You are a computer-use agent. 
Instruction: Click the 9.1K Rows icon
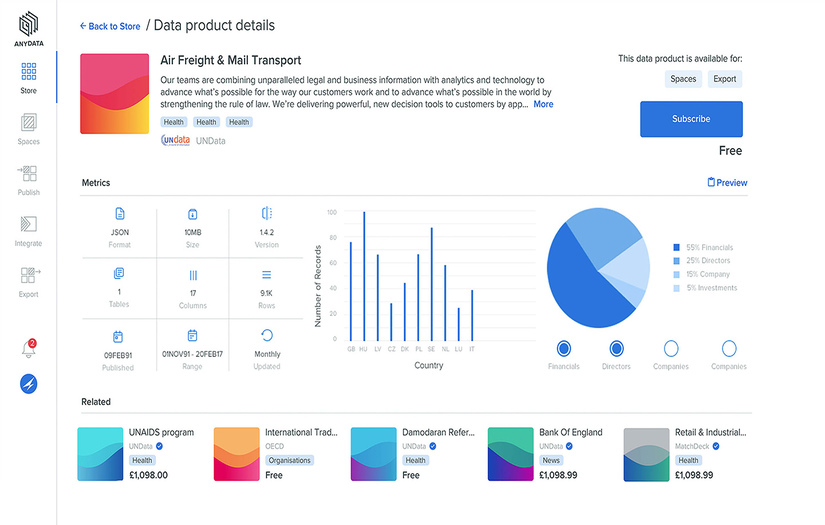[267, 275]
